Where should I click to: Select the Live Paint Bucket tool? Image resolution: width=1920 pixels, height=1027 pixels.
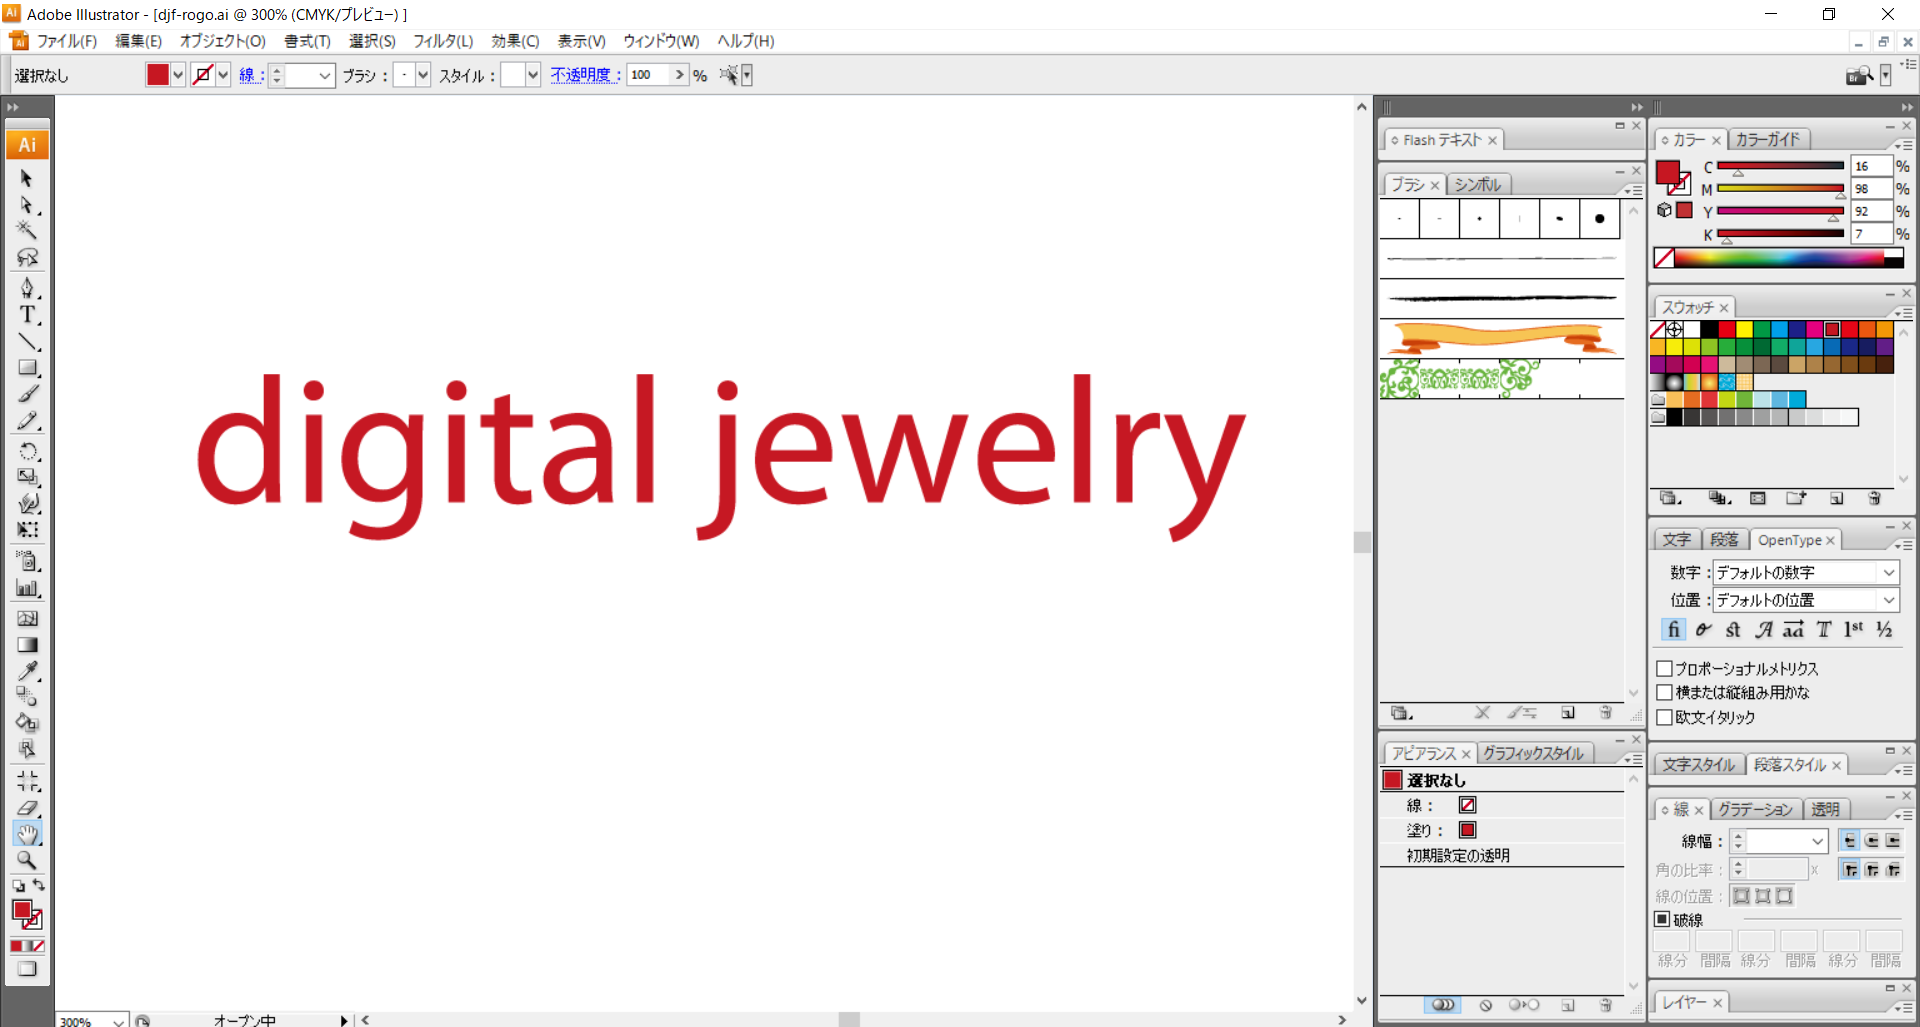coord(27,723)
